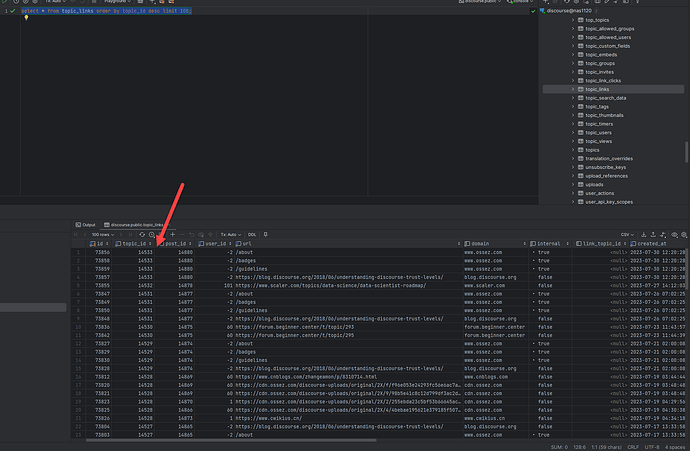Click the revert changes icon in grid toolbar
690x451 pixels.
point(191,235)
